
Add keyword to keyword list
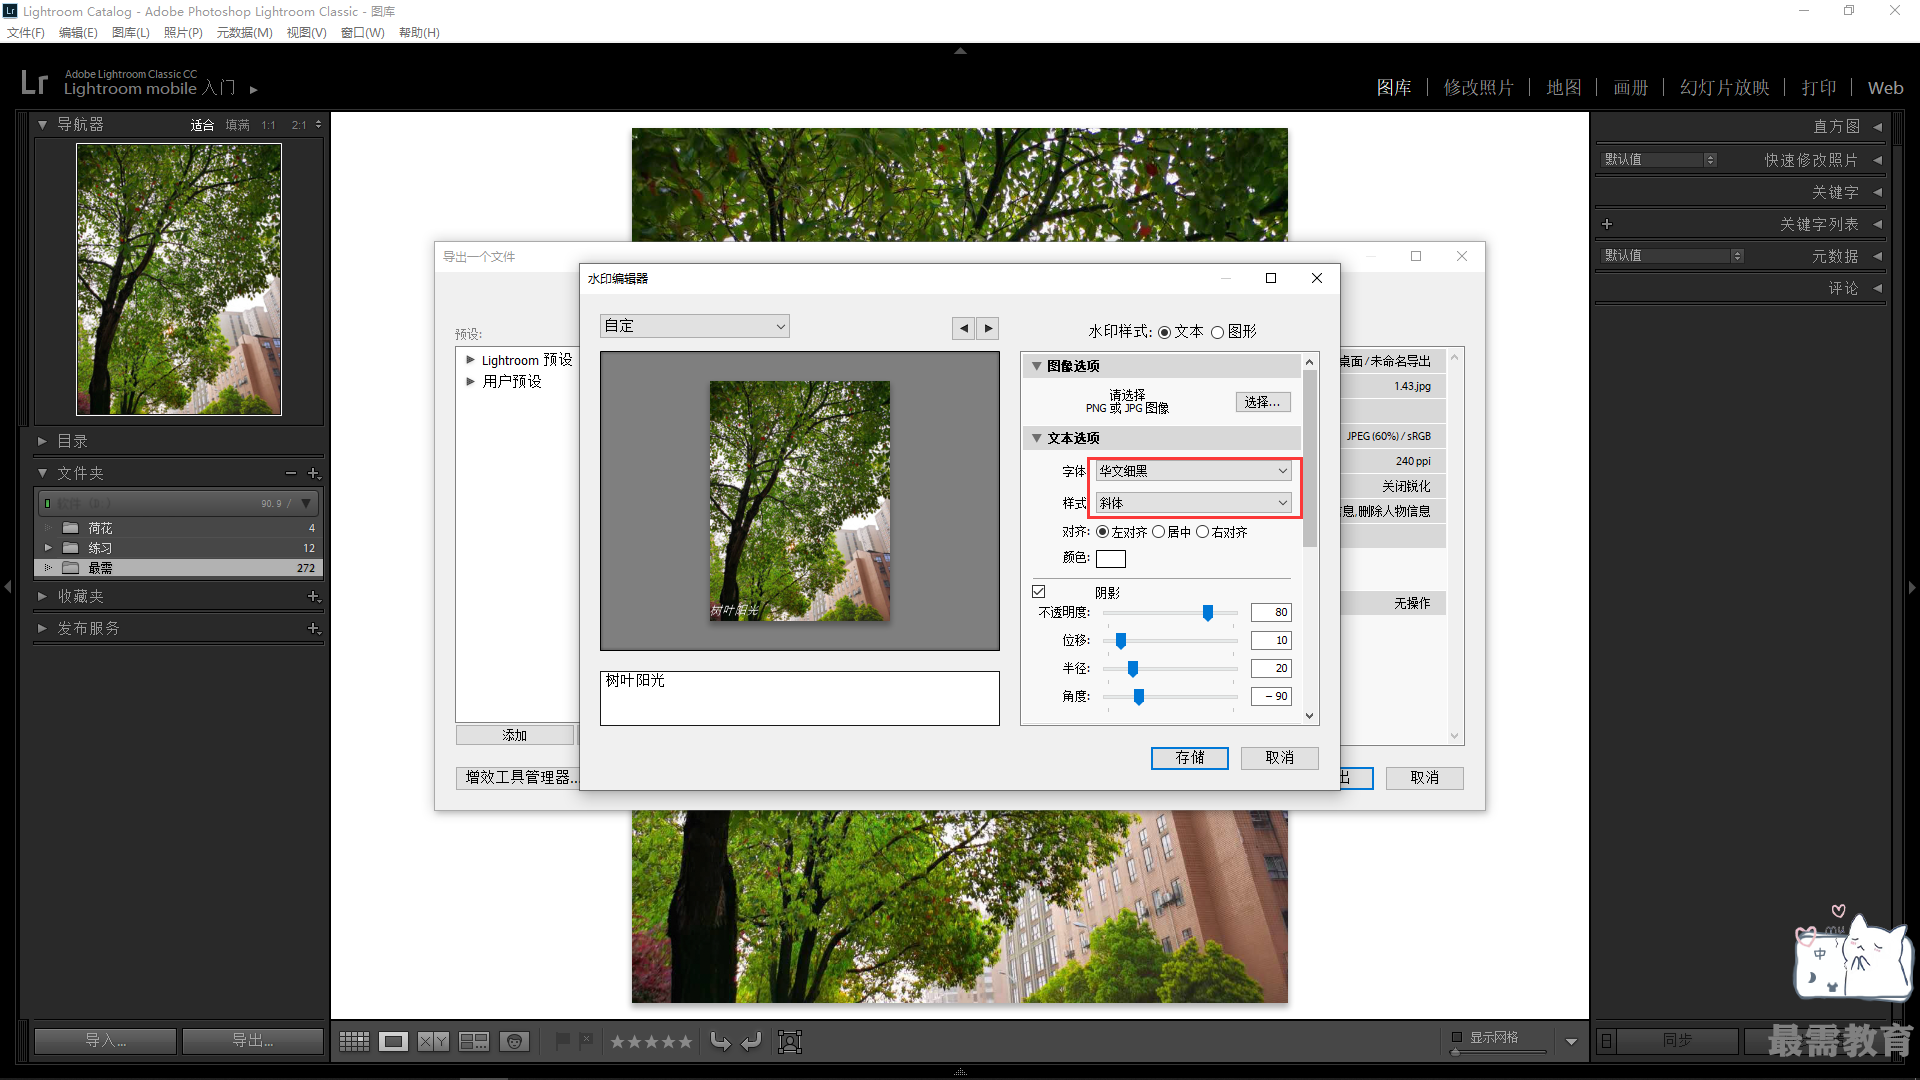pyautogui.click(x=1607, y=224)
